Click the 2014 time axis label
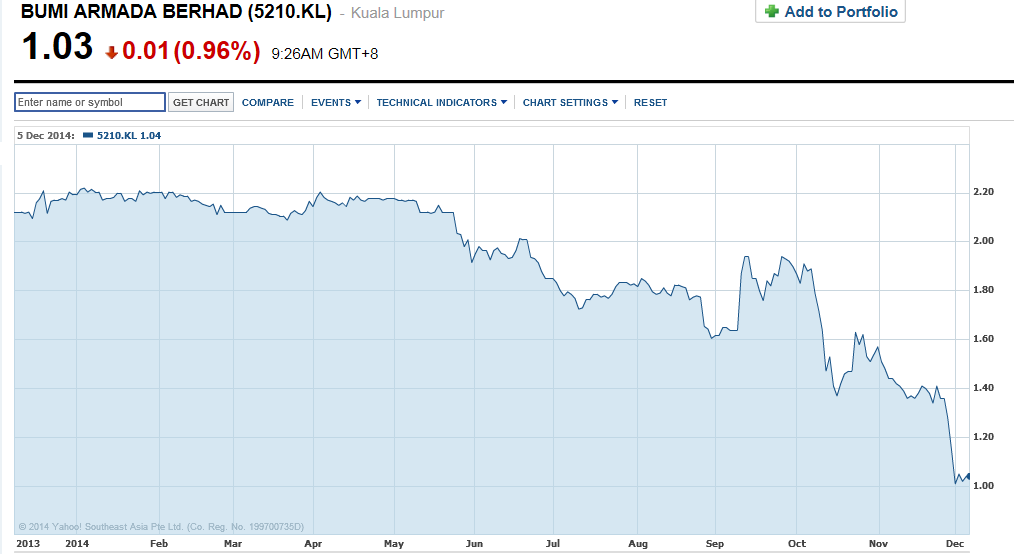Viewport: 1014px width, 554px height. [x=77, y=544]
